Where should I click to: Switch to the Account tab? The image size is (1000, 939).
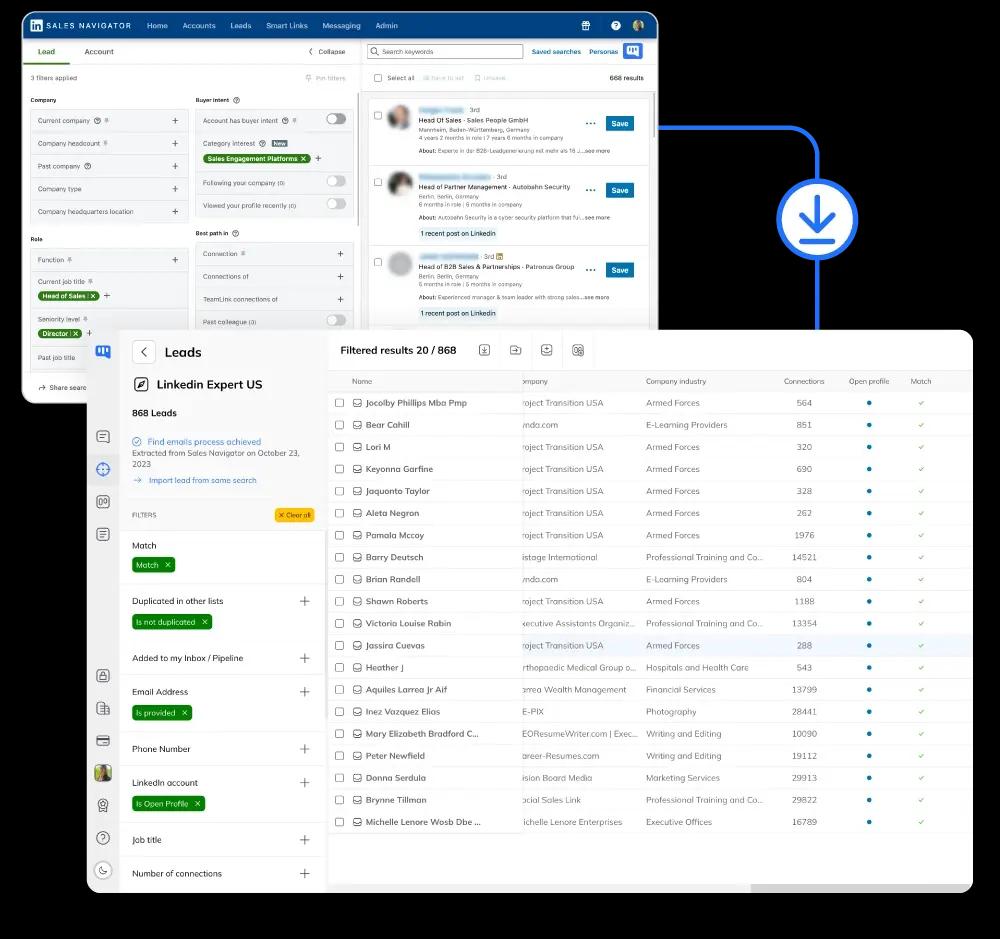click(99, 52)
